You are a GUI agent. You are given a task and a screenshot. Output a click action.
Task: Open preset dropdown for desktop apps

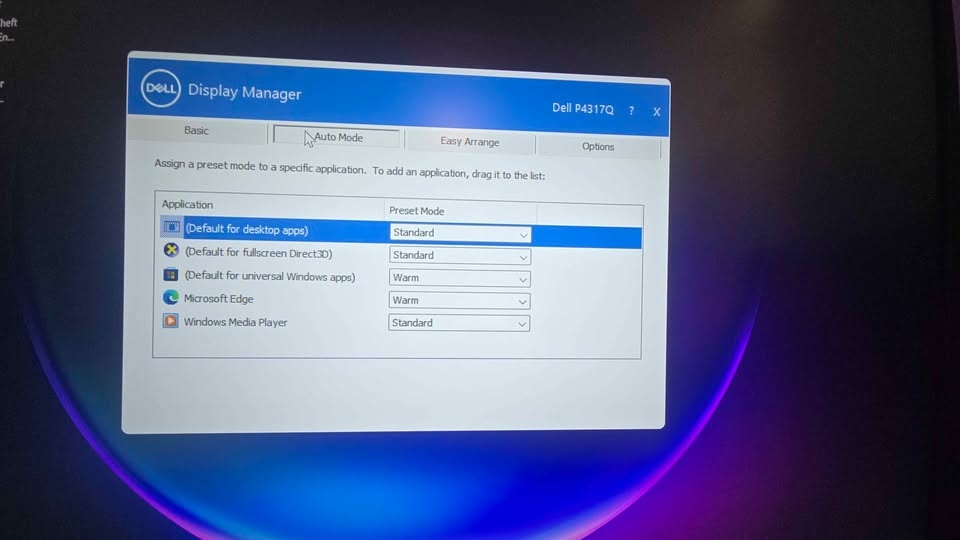[460, 233]
